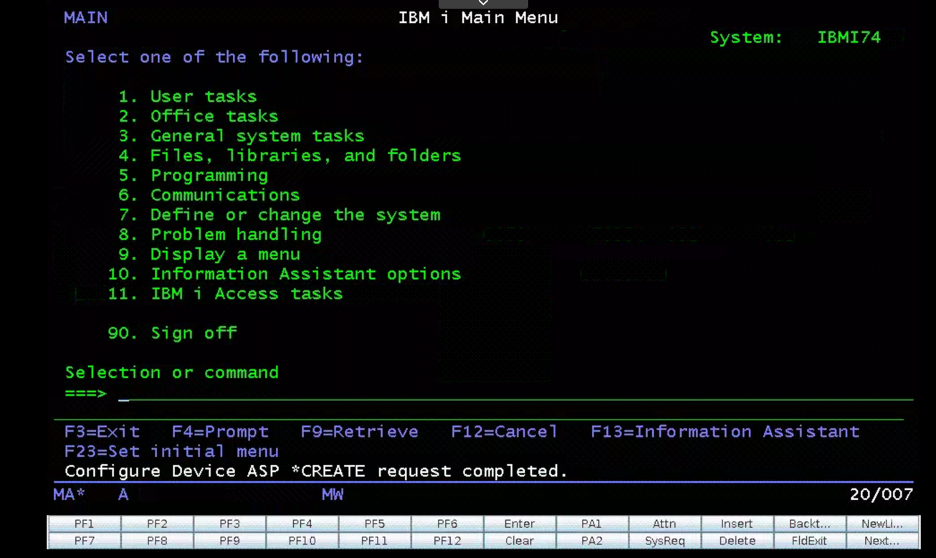936x558 pixels.
Task: Click the PA1 key button
Action: pos(592,523)
